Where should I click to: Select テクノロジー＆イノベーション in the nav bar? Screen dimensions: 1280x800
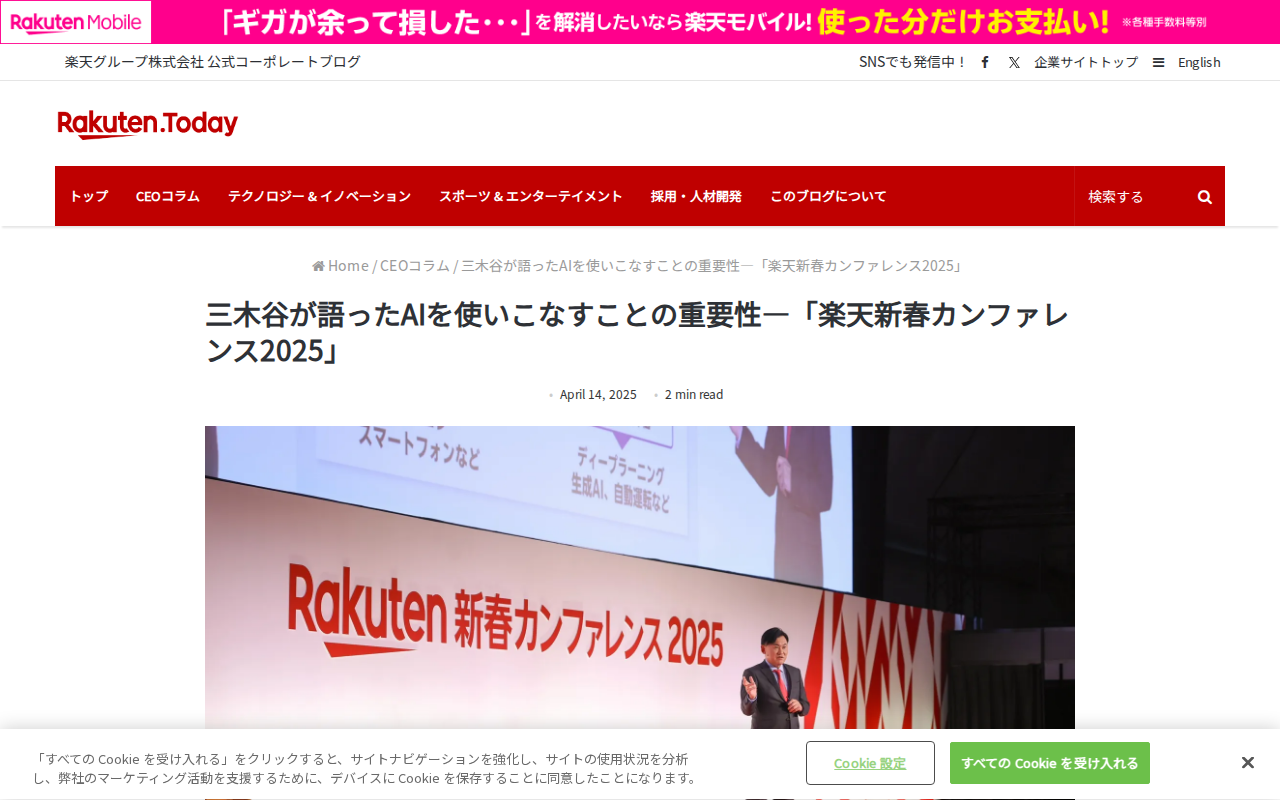point(319,196)
